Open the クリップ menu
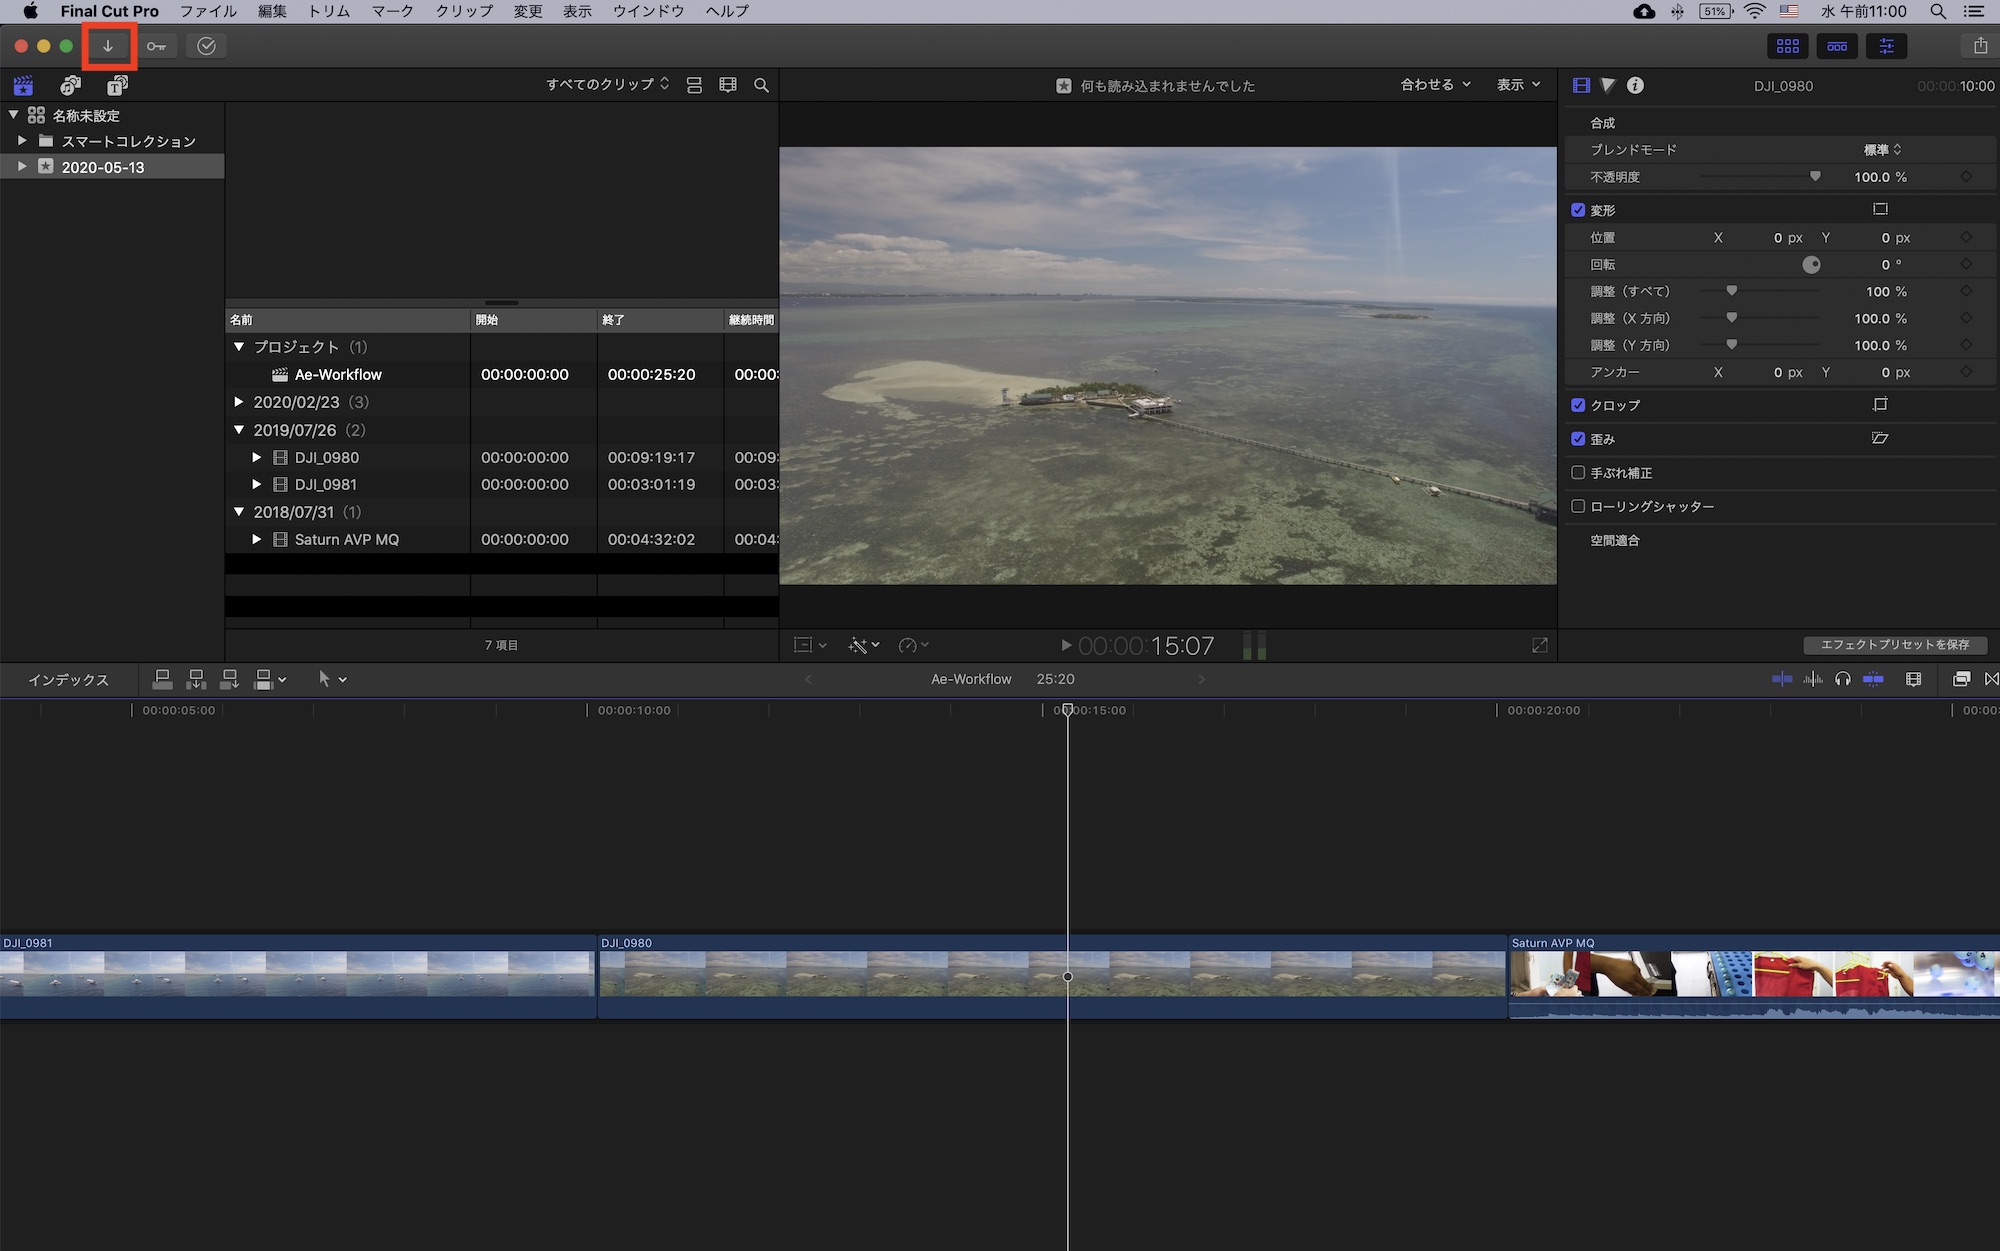The image size is (2000, 1251). [x=464, y=11]
